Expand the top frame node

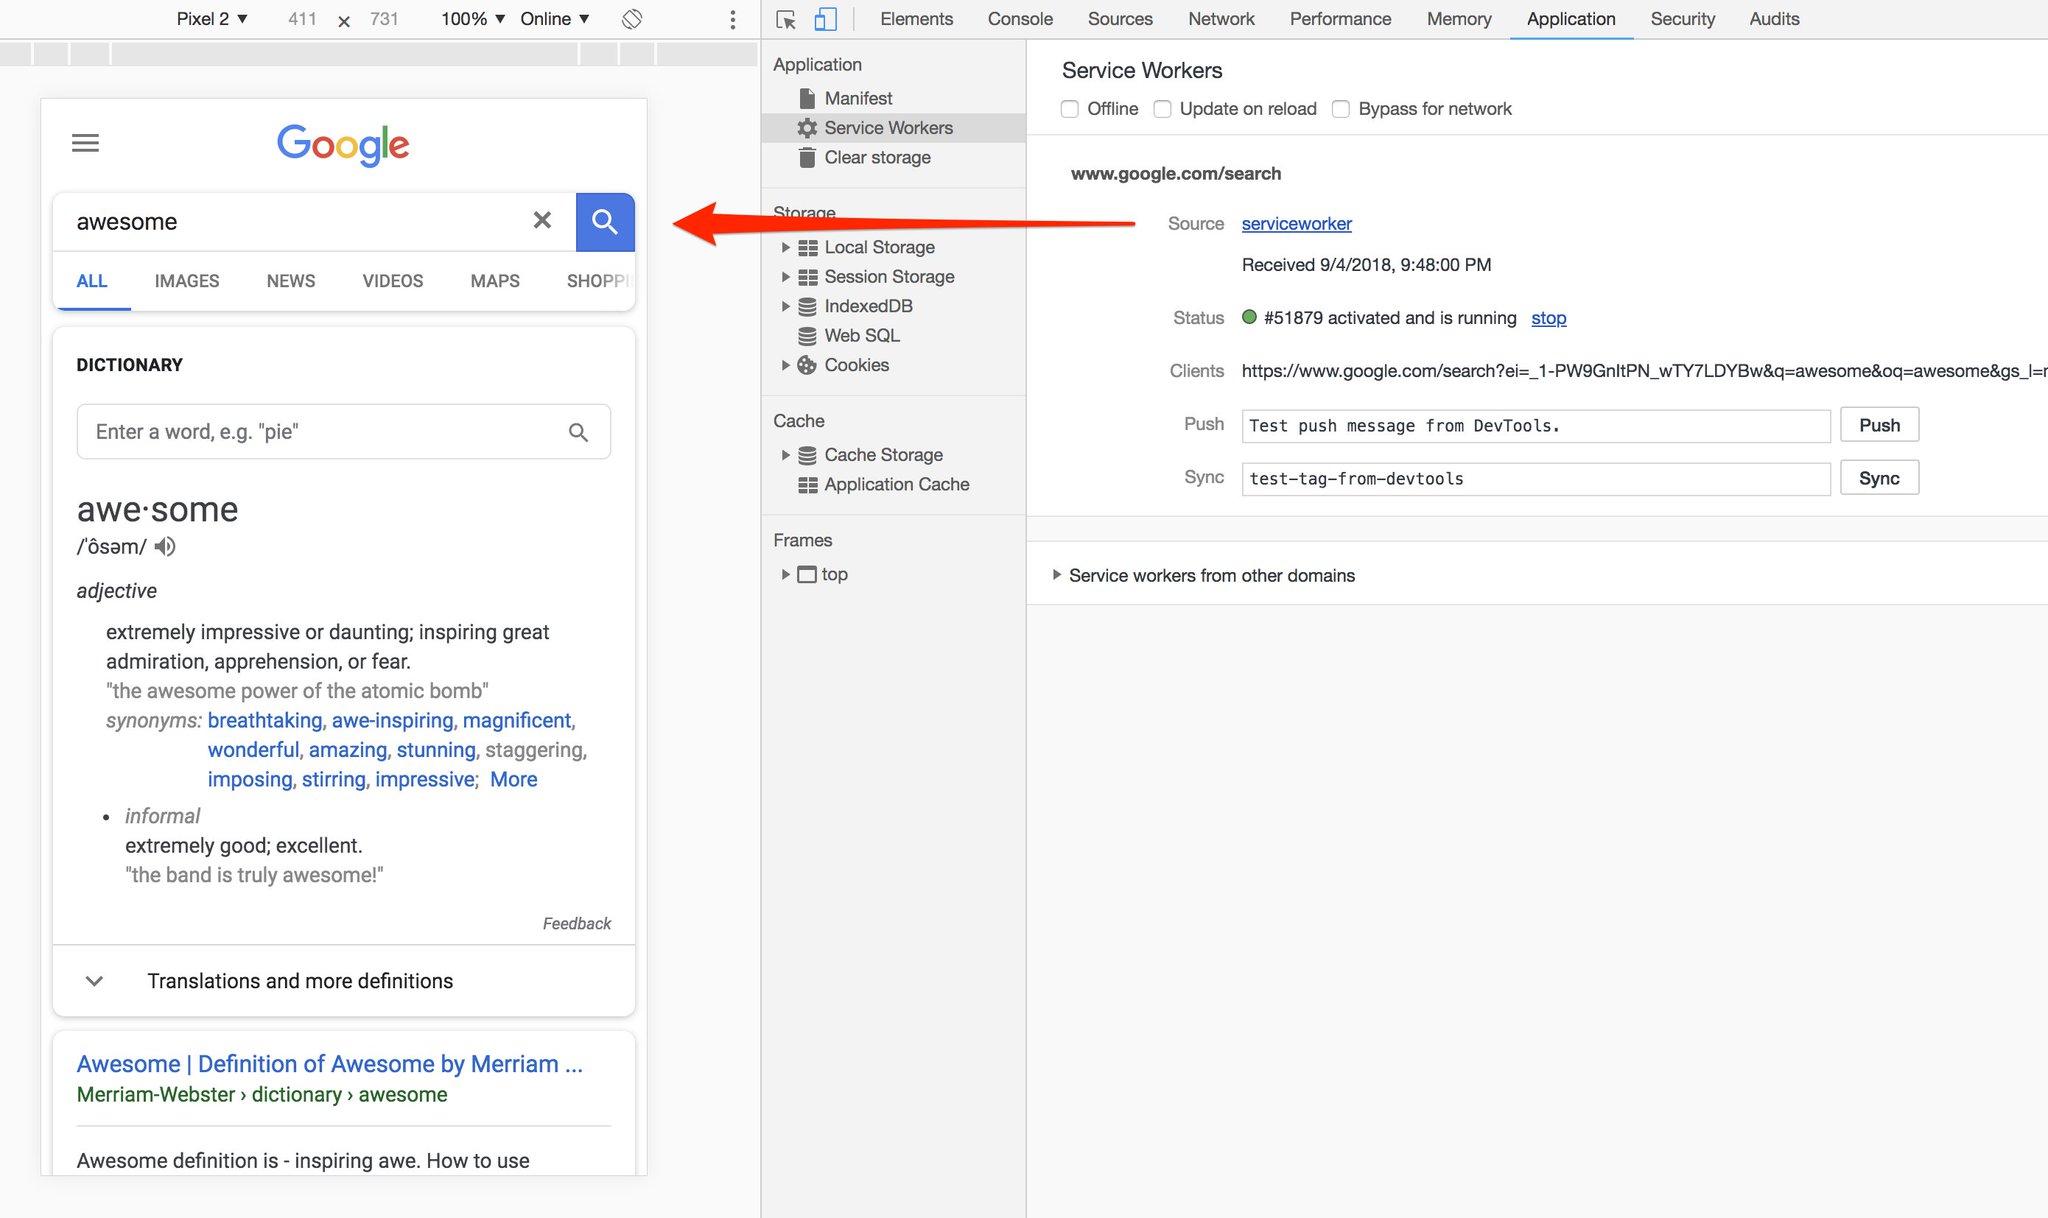point(786,574)
